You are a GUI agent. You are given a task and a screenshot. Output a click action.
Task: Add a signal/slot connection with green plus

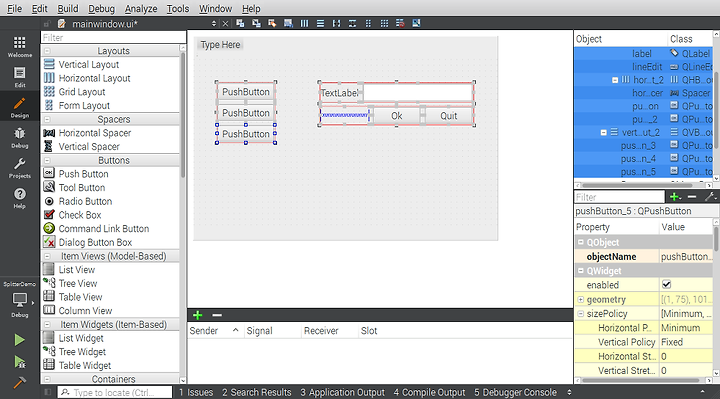(x=197, y=315)
